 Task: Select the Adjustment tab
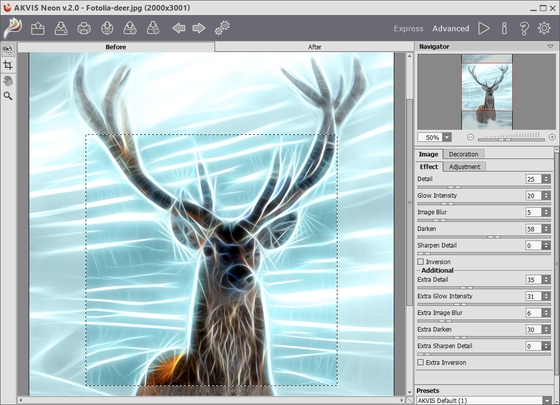pyautogui.click(x=465, y=166)
